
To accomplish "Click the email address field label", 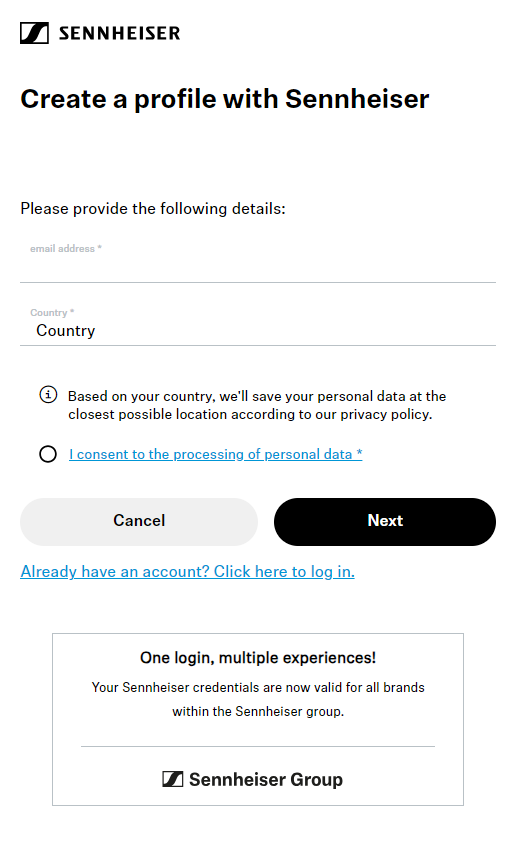I will [x=65, y=248].
